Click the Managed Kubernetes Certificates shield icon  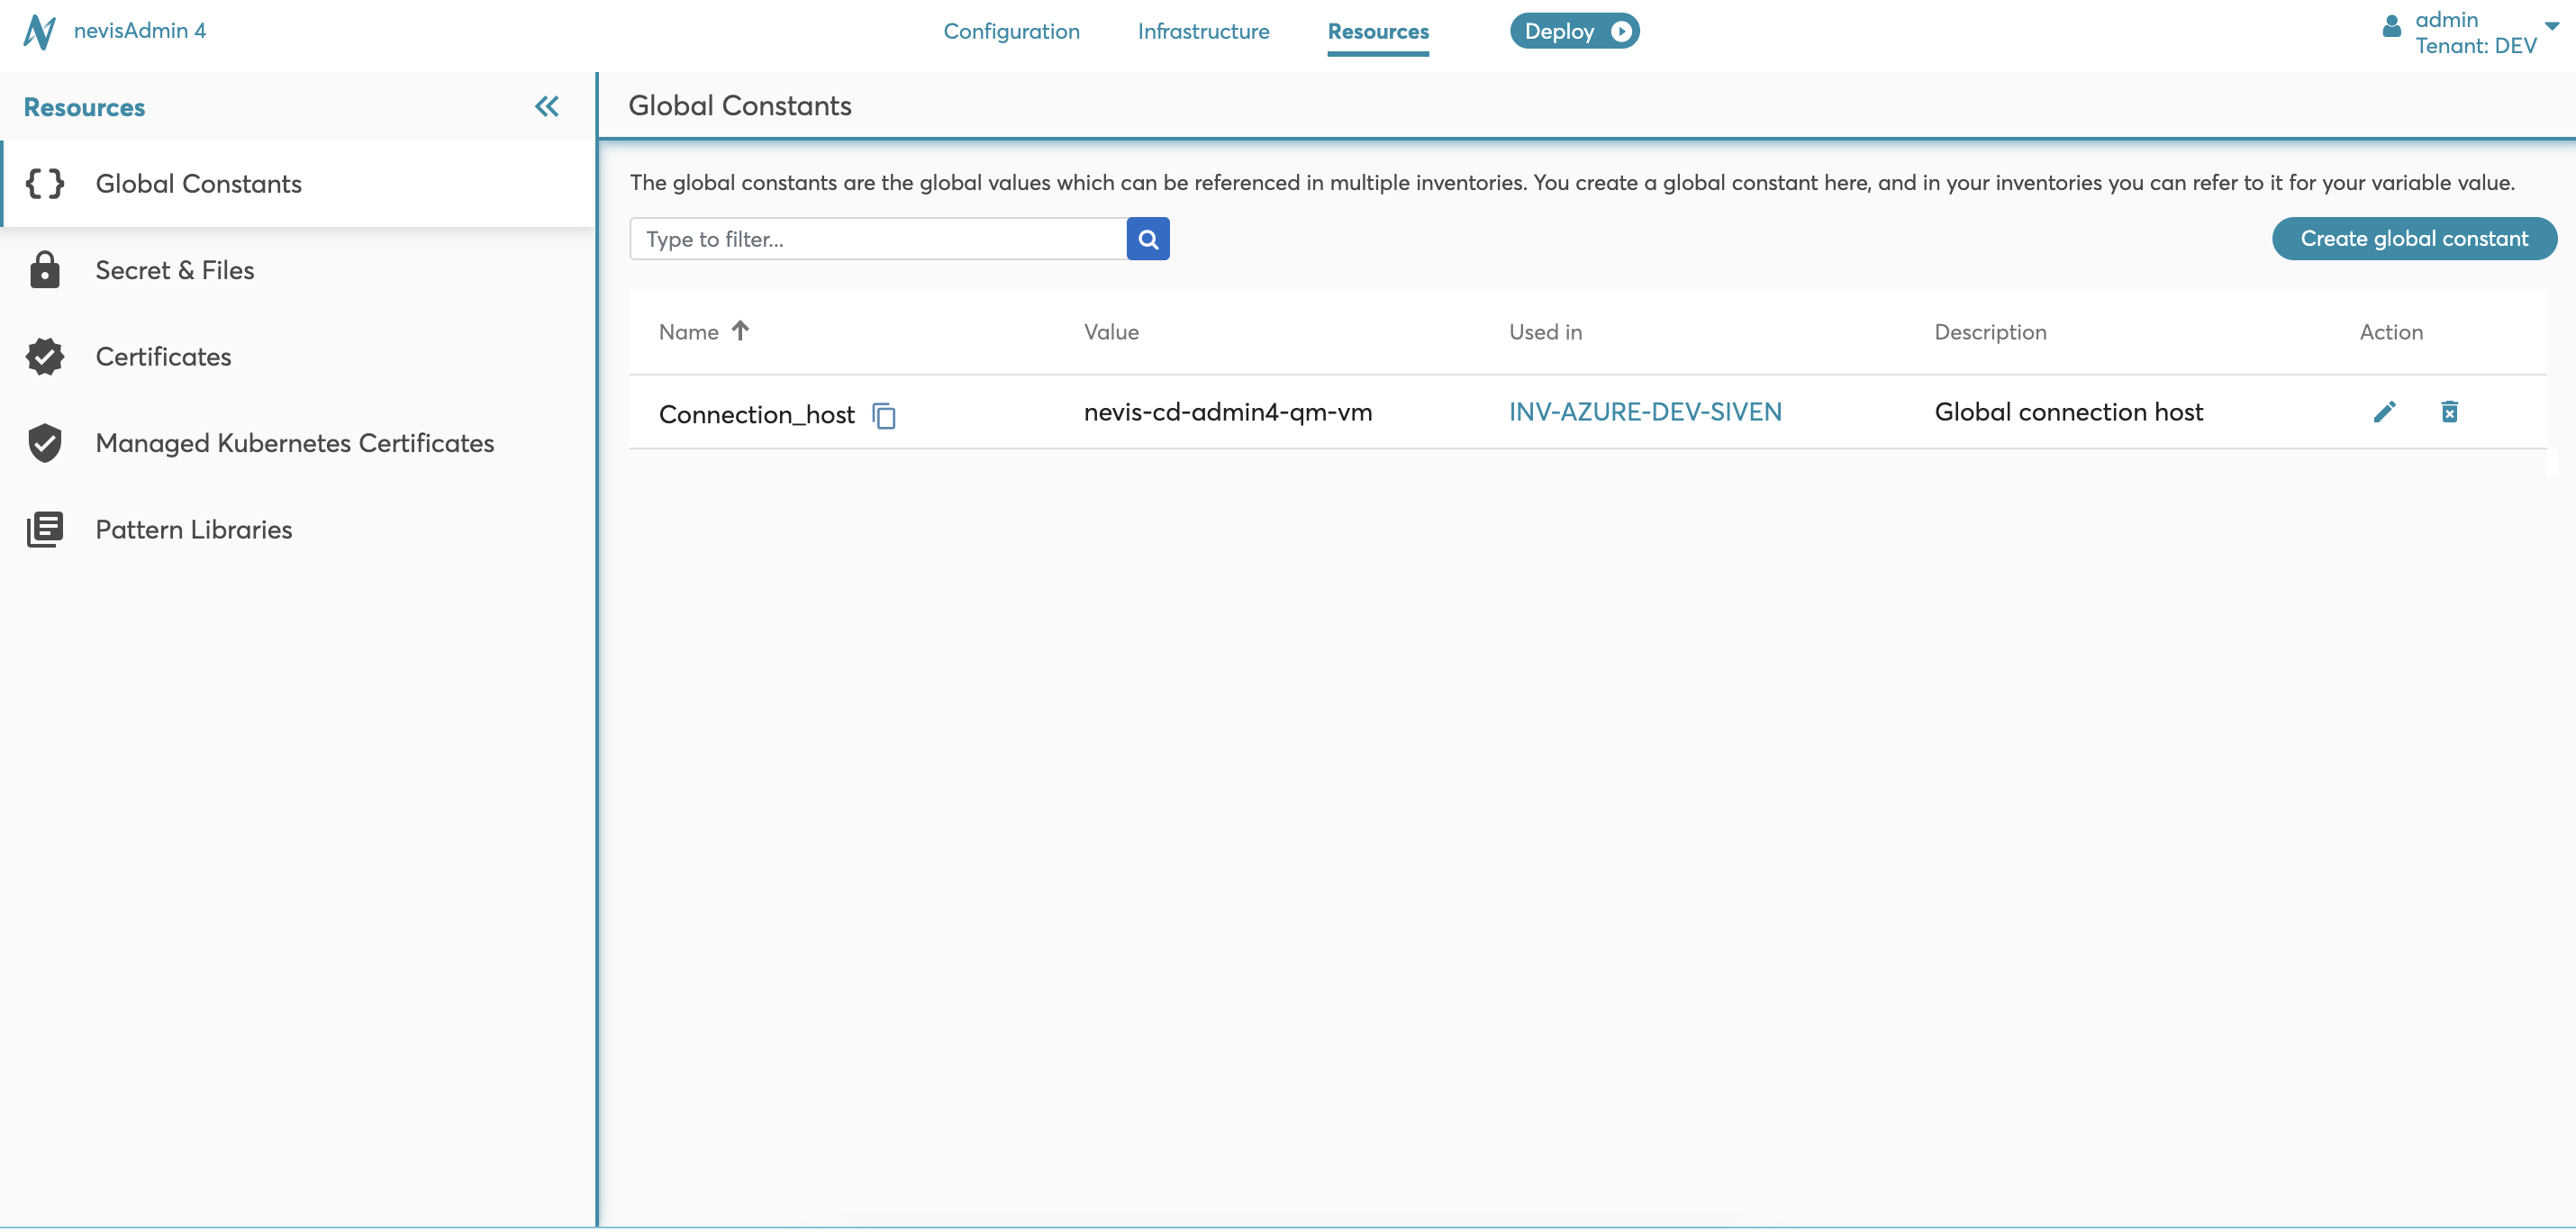coord(45,443)
